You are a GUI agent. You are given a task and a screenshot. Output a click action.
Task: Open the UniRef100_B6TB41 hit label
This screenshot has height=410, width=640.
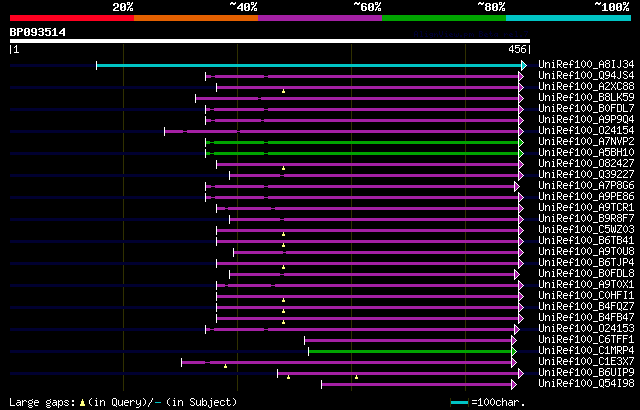click(x=586, y=241)
